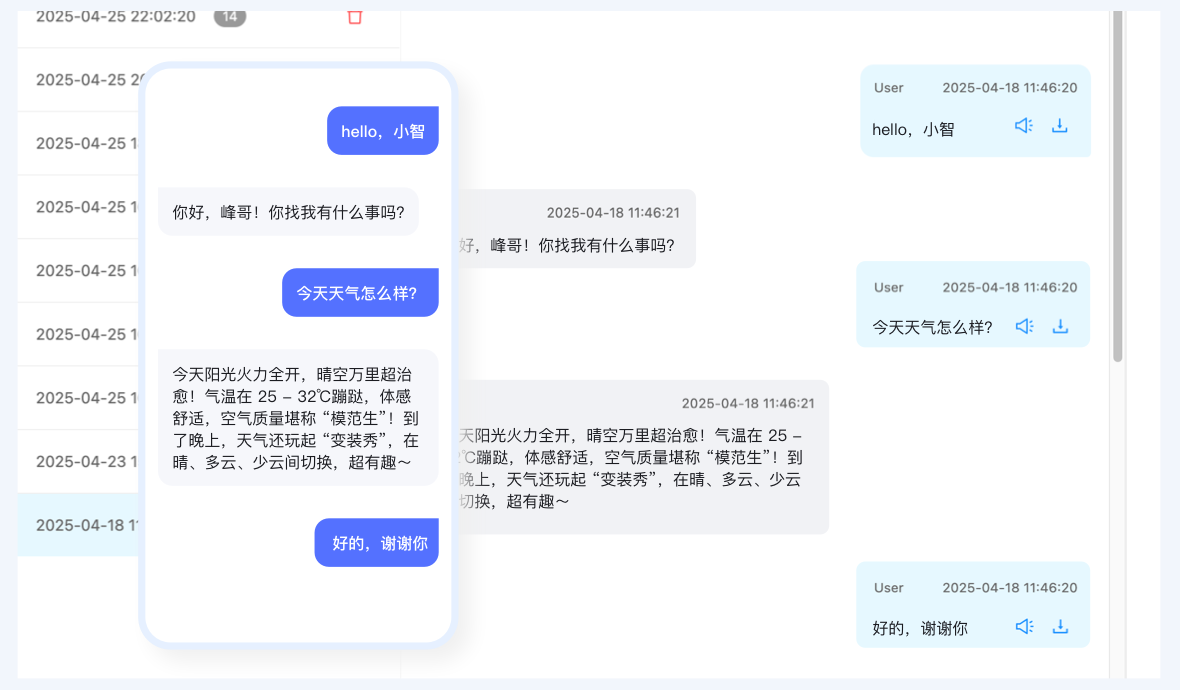The width and height of the screenshot is (1180, 690).
Task: Click the "你好，峰哥" reply bubble in phone preview
Action: (x=288, y=212)
